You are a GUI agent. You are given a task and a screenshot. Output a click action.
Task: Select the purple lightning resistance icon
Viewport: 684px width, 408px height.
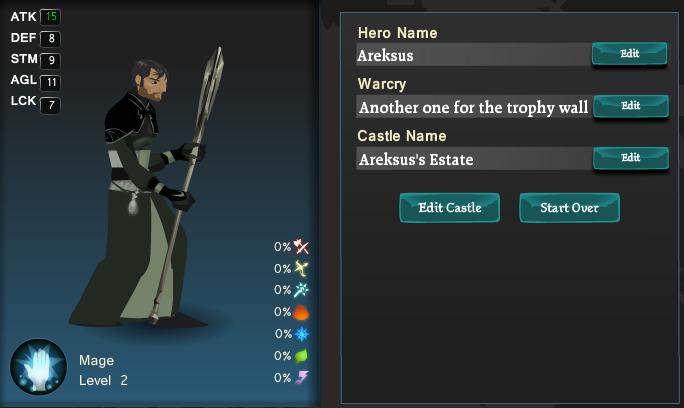click(301, 377)
